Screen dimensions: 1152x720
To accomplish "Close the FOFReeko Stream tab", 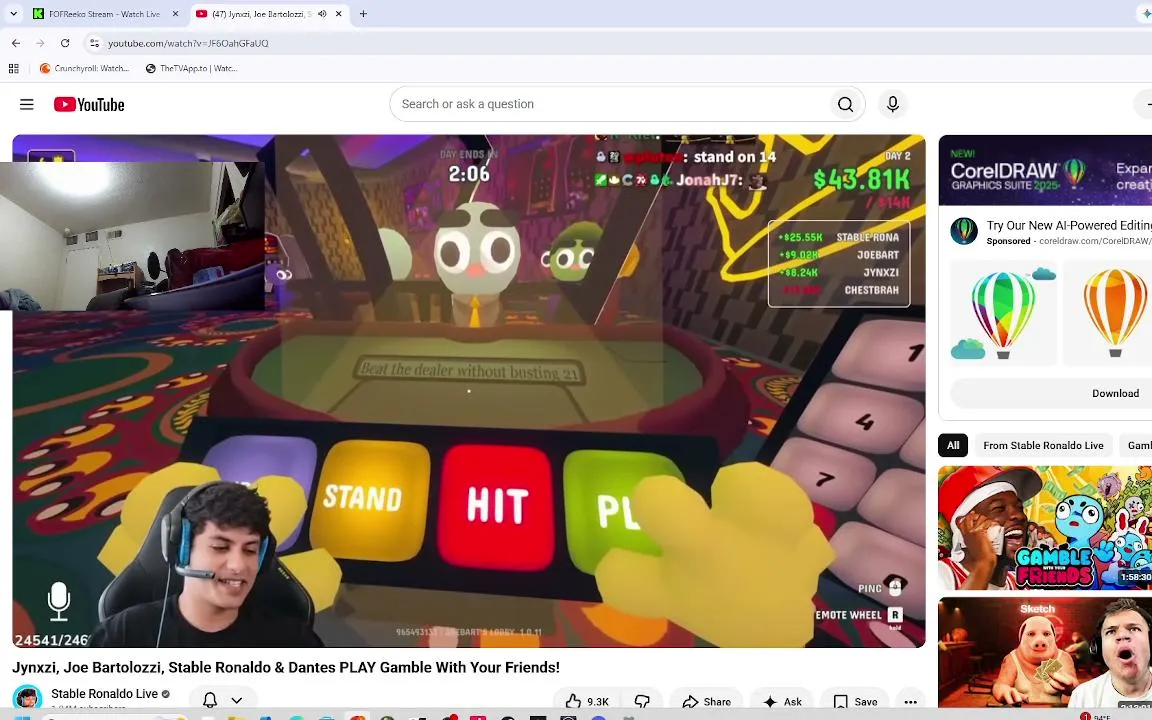I will [175, 14].
